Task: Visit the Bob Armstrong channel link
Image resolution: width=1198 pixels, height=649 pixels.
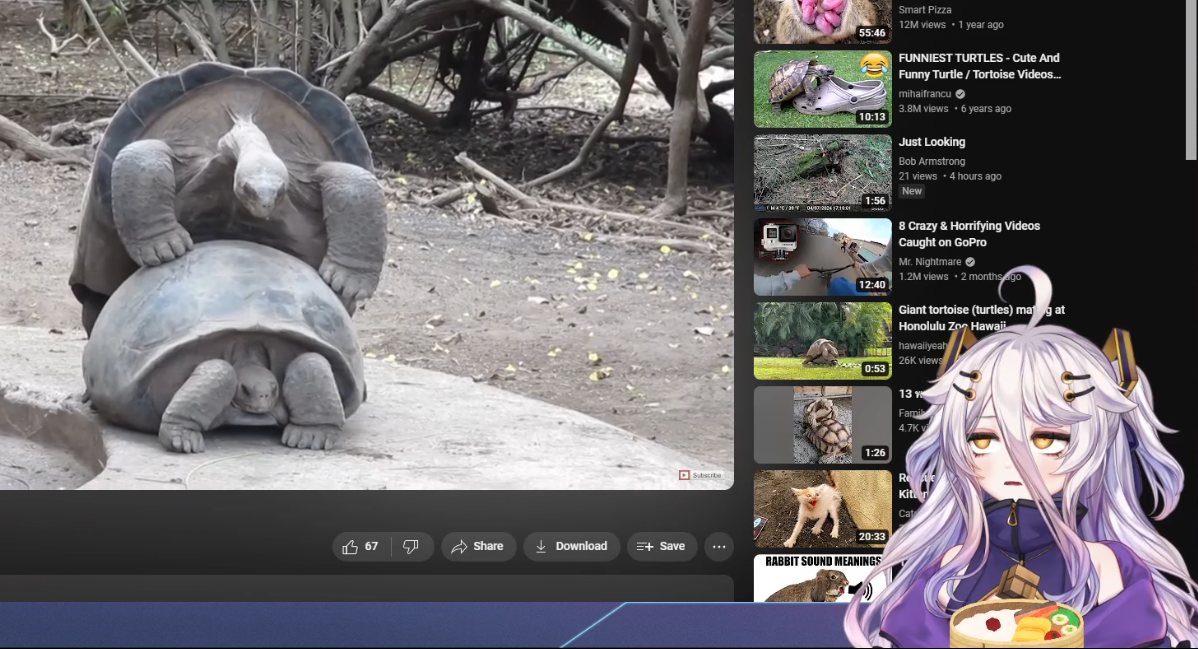Action: pos(931,161)
